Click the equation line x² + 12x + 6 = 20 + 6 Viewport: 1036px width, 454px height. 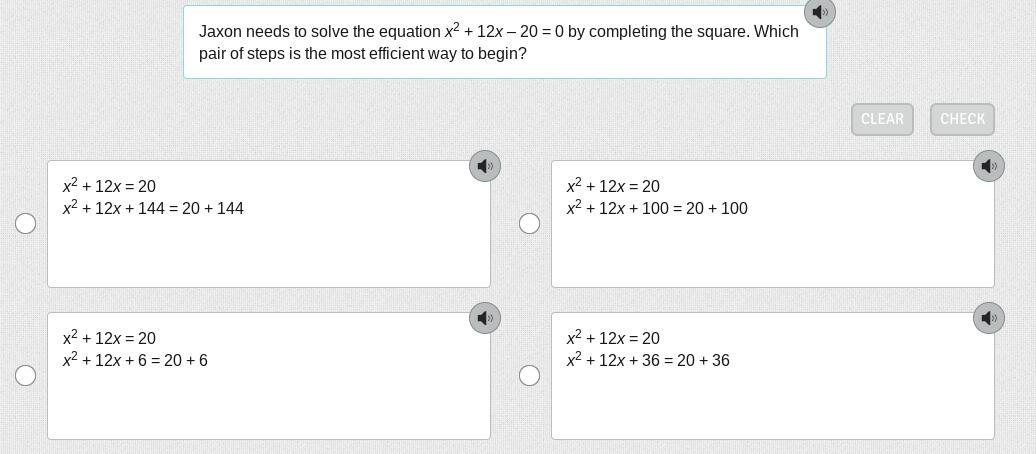[135, 360]
